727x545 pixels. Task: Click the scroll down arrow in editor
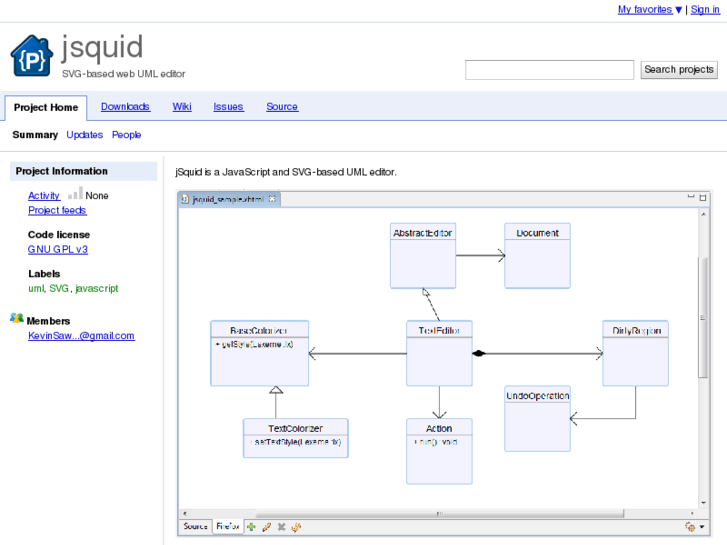tap(703, 503)
